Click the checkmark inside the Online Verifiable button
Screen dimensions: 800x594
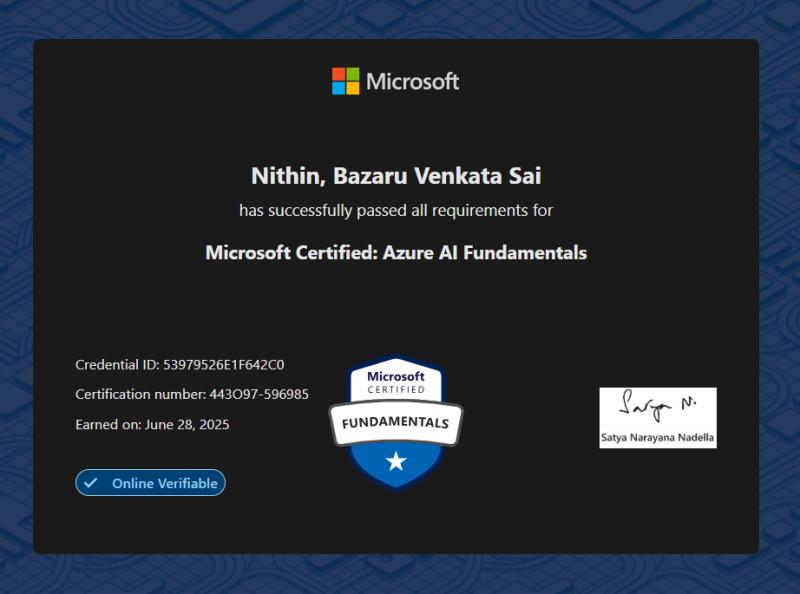pos(91,483)
